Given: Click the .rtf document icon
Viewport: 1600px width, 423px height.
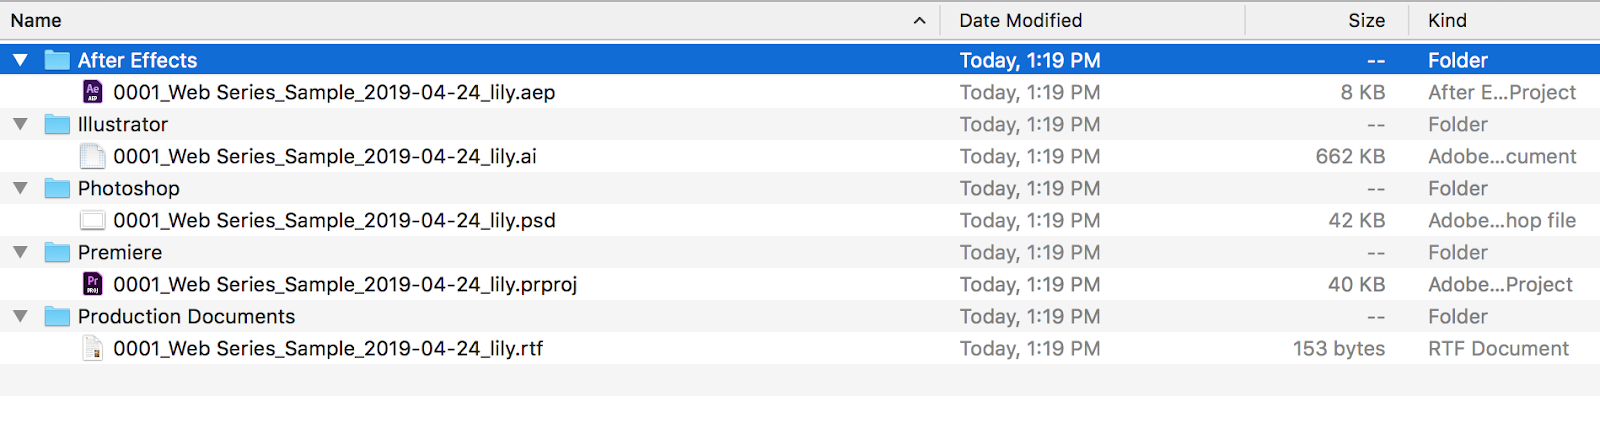Looking at the screenshot, I should pyautogui.click(x=93, y=348).
